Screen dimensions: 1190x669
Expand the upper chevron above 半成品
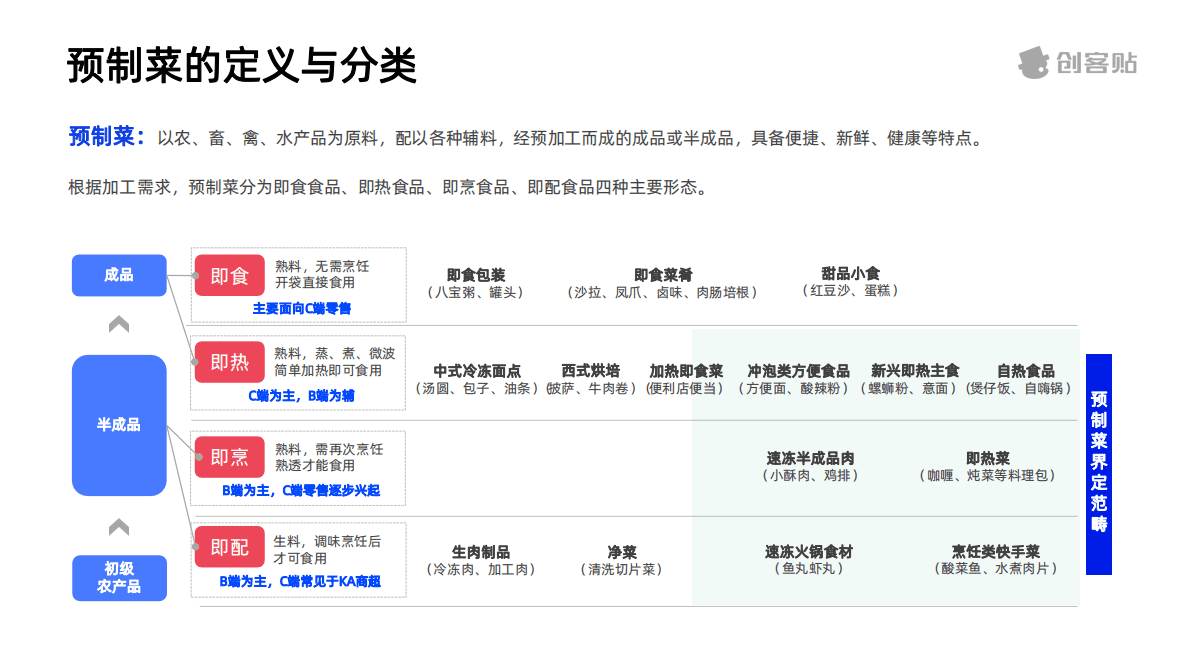(x=119, y=322)
